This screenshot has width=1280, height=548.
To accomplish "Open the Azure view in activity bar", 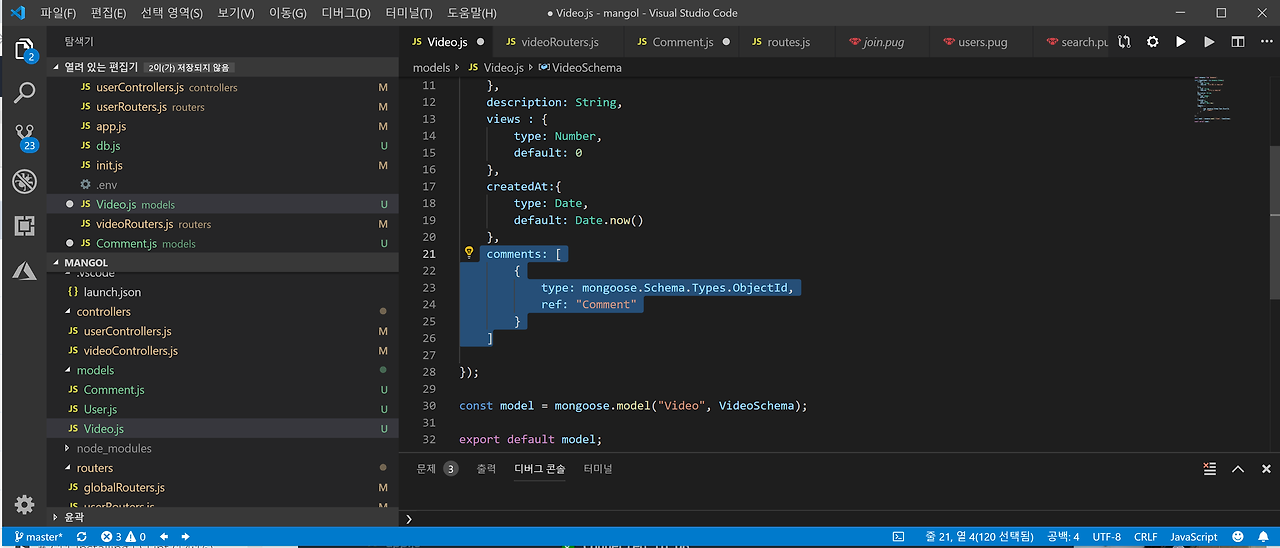I will click(25, 271).
